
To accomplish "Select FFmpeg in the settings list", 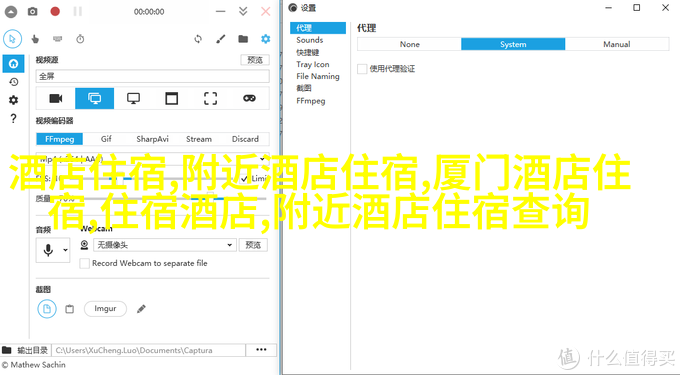I will [x=311, y=101].
